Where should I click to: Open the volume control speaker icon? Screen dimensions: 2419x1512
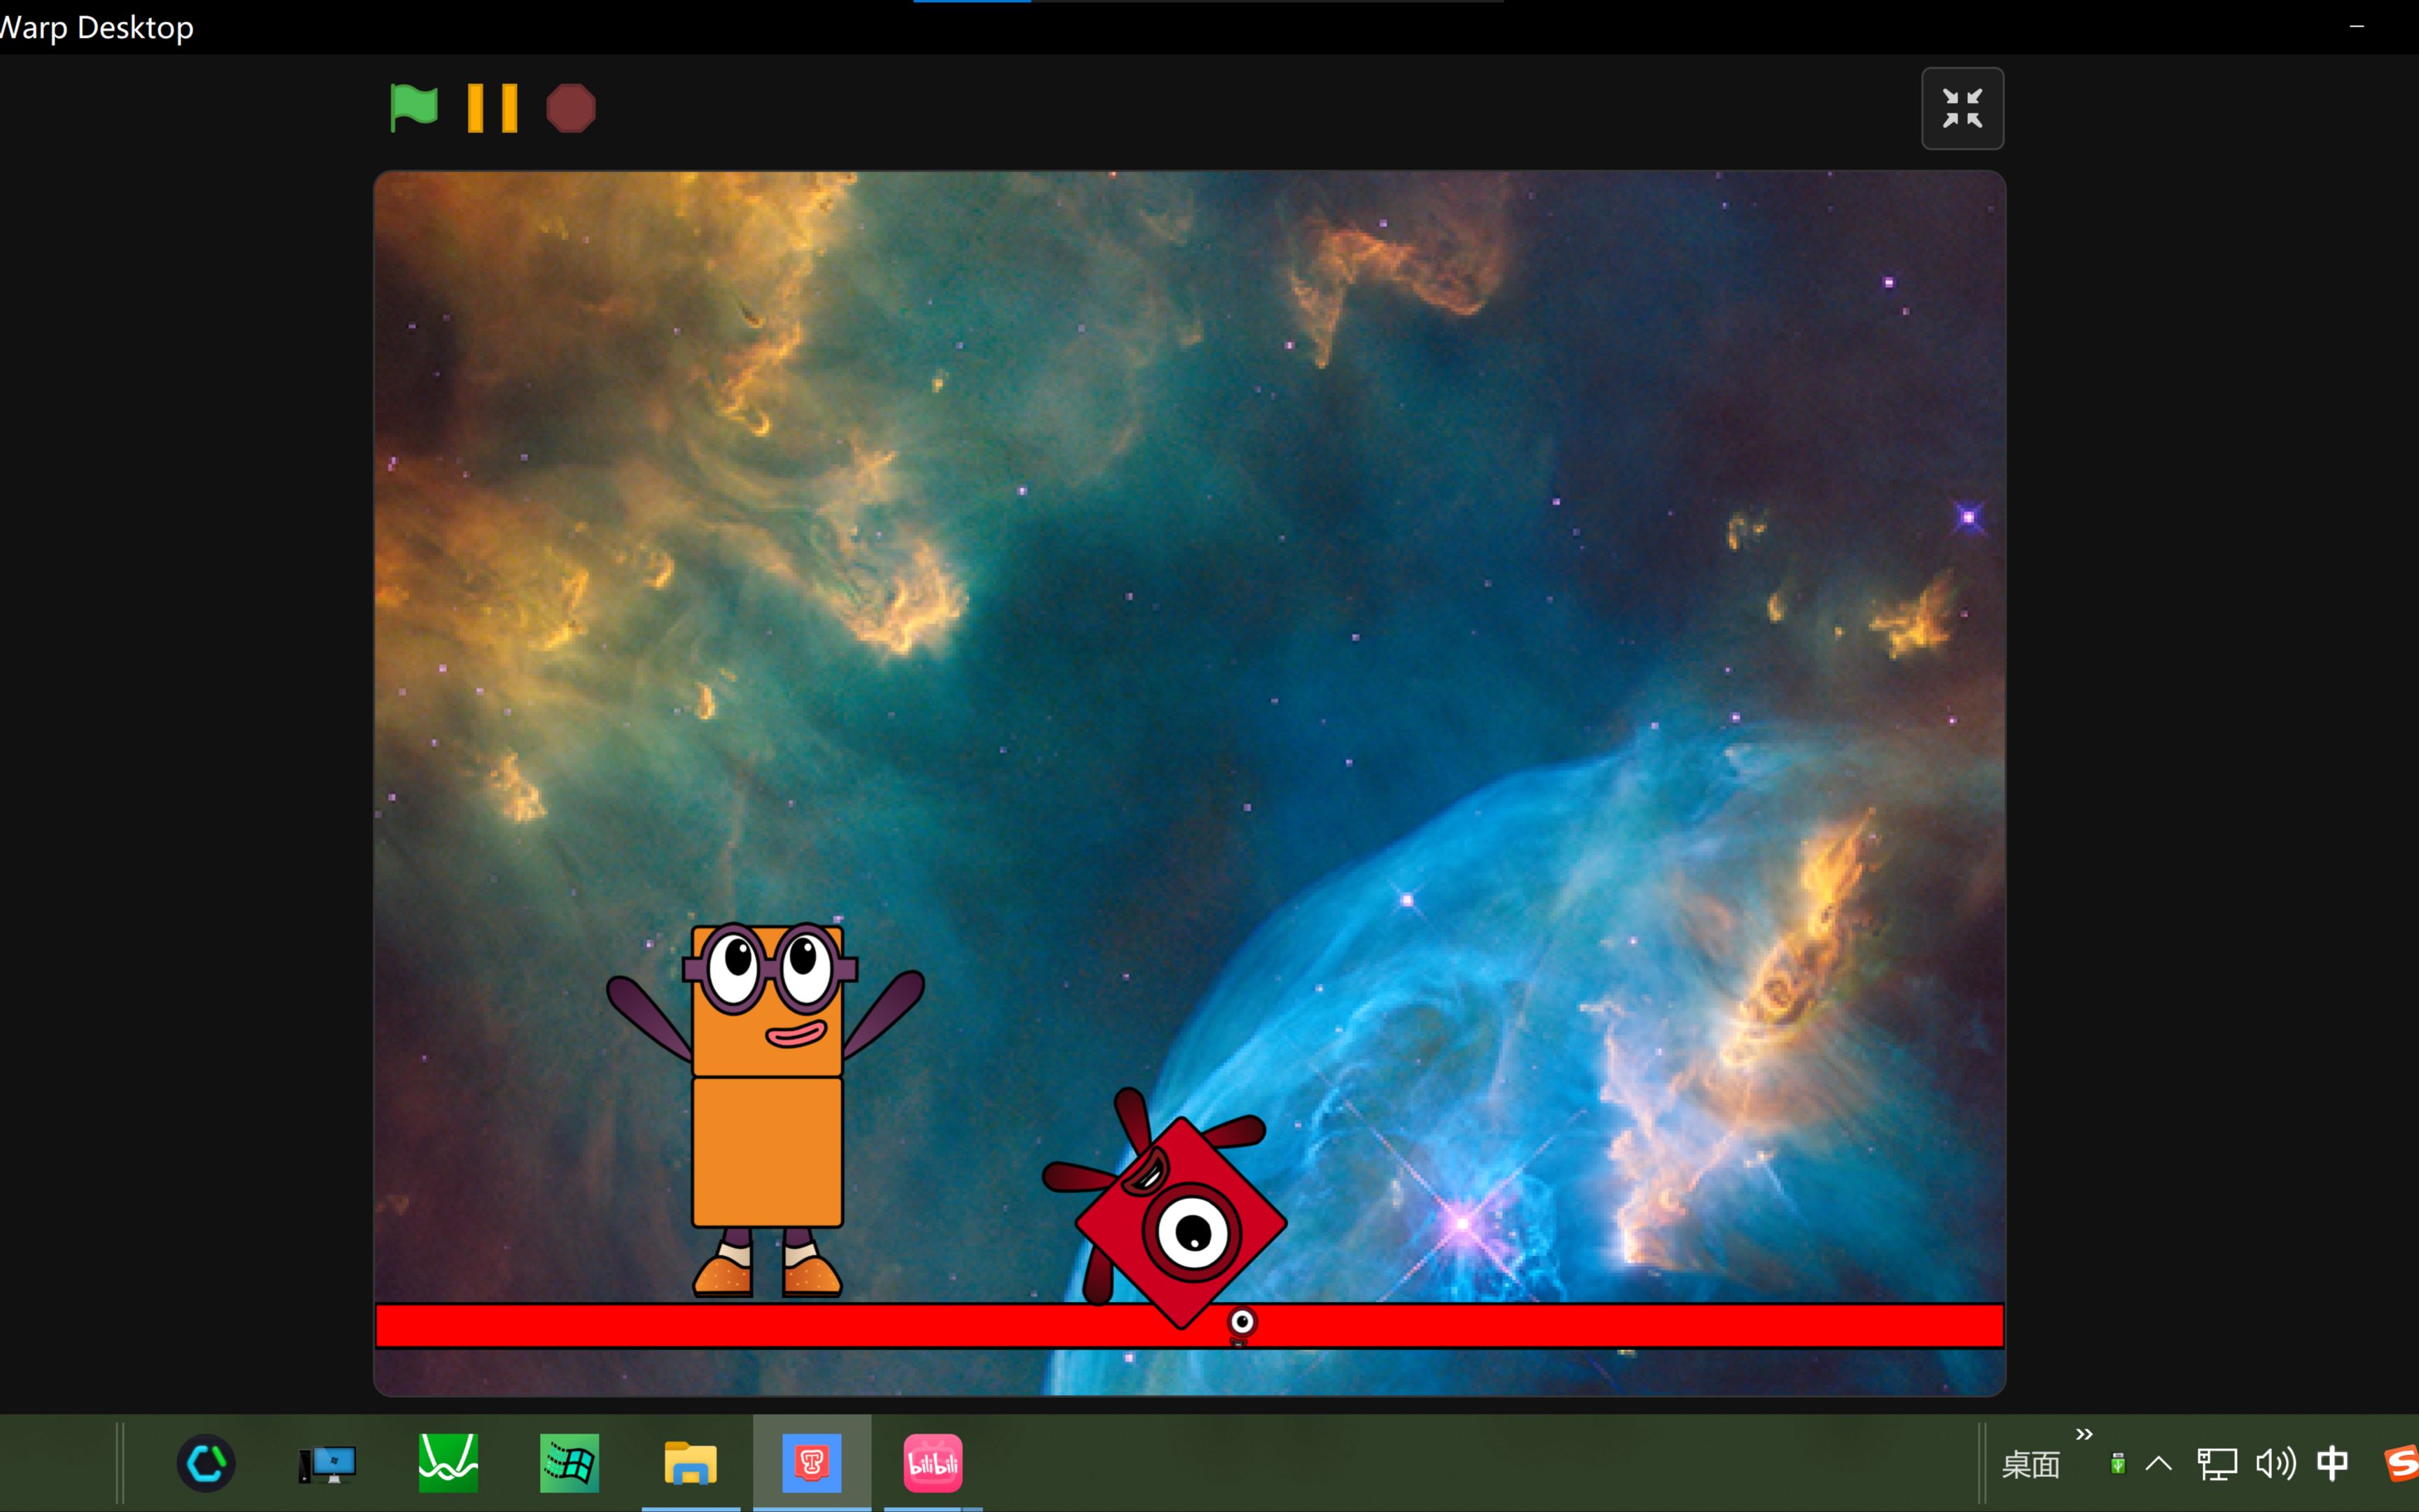point(2275,1464)
